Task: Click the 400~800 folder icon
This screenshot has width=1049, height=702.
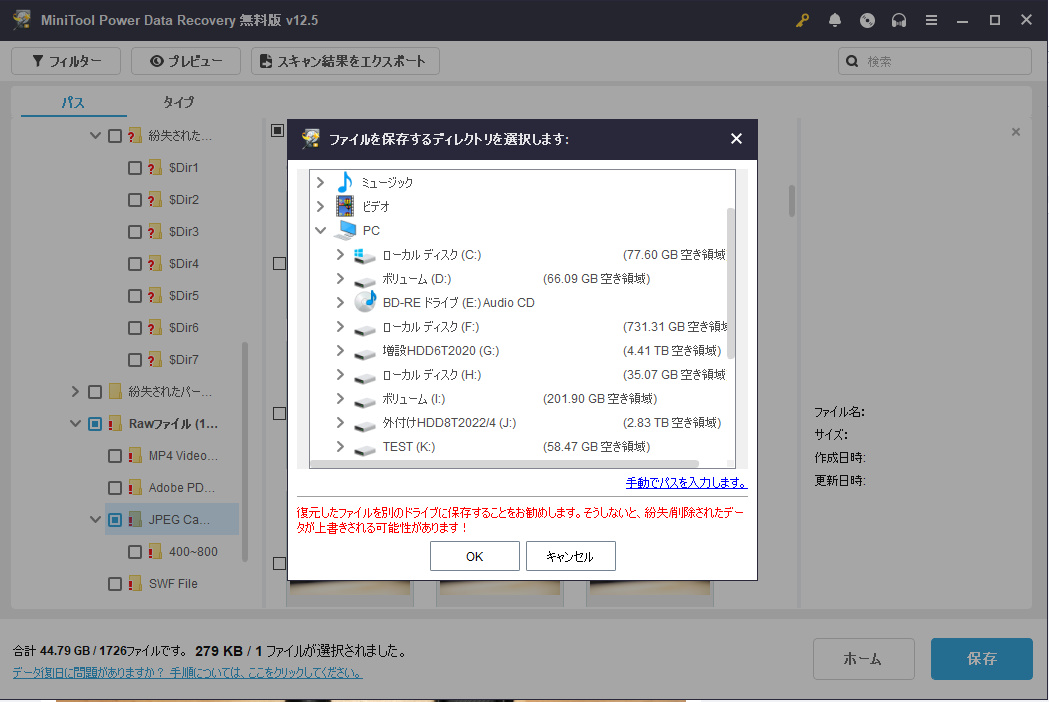Action: point(155,551)
